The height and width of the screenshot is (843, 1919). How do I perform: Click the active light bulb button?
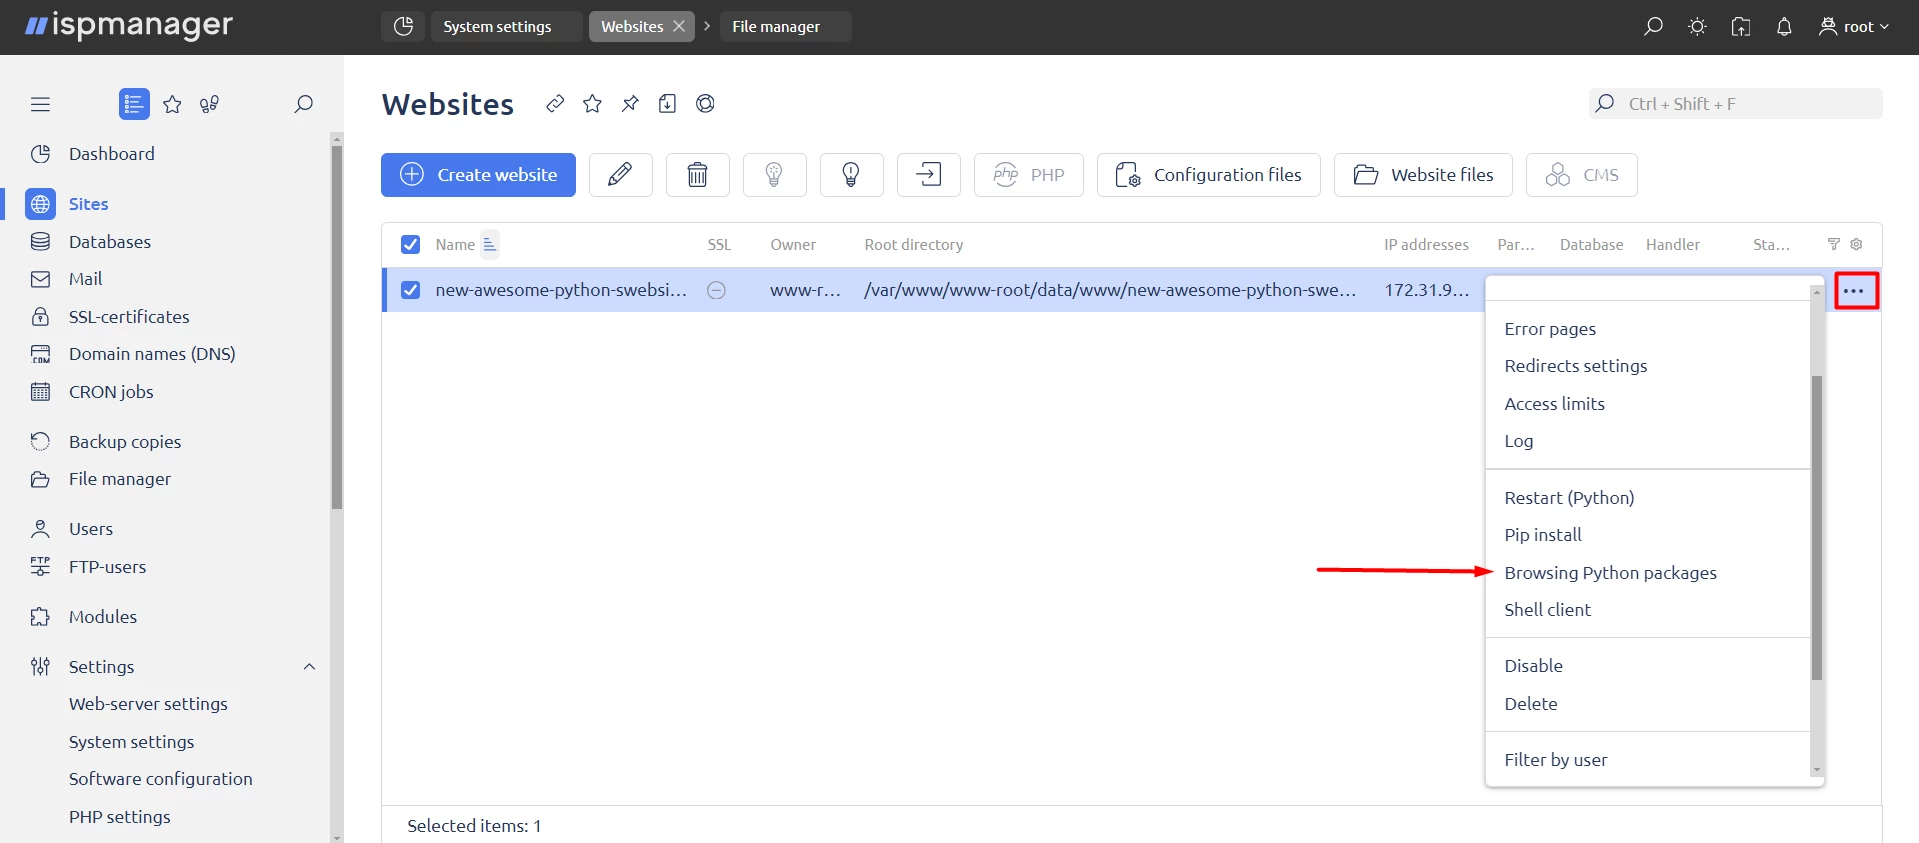pos(851,175)
